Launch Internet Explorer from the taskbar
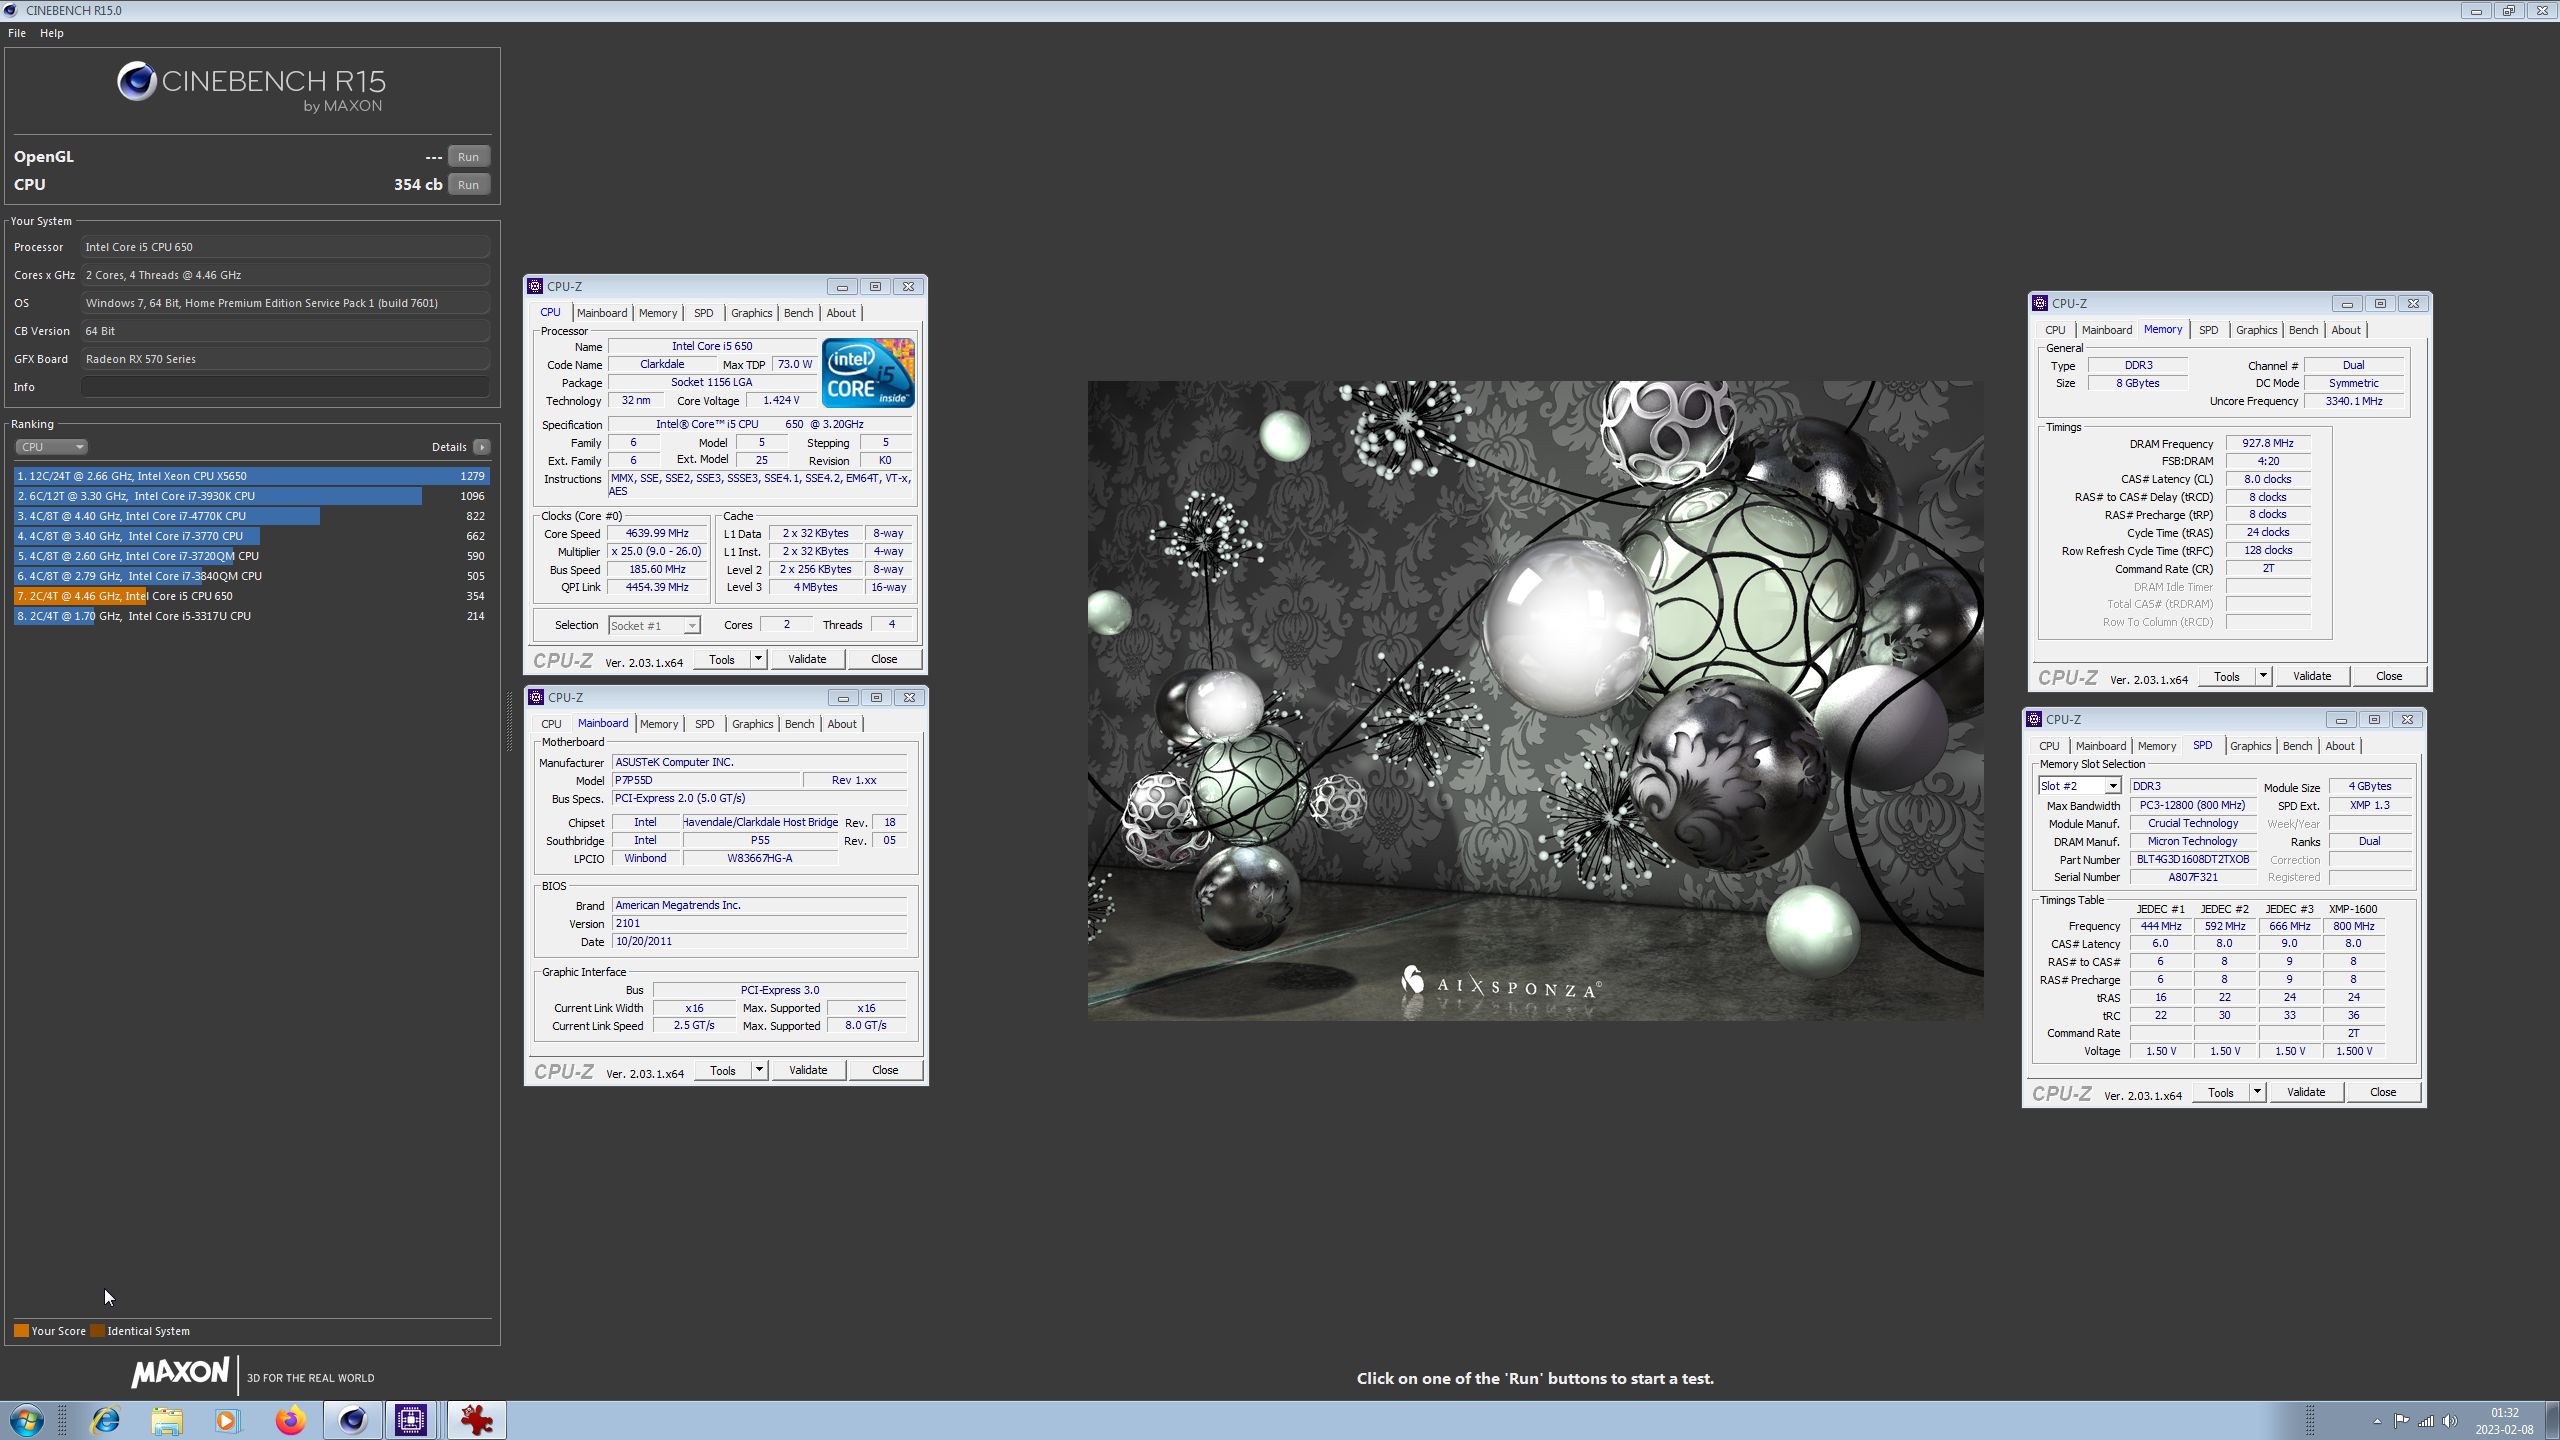Viewport: 2560px width, 1440px height. pos(105,1420)
